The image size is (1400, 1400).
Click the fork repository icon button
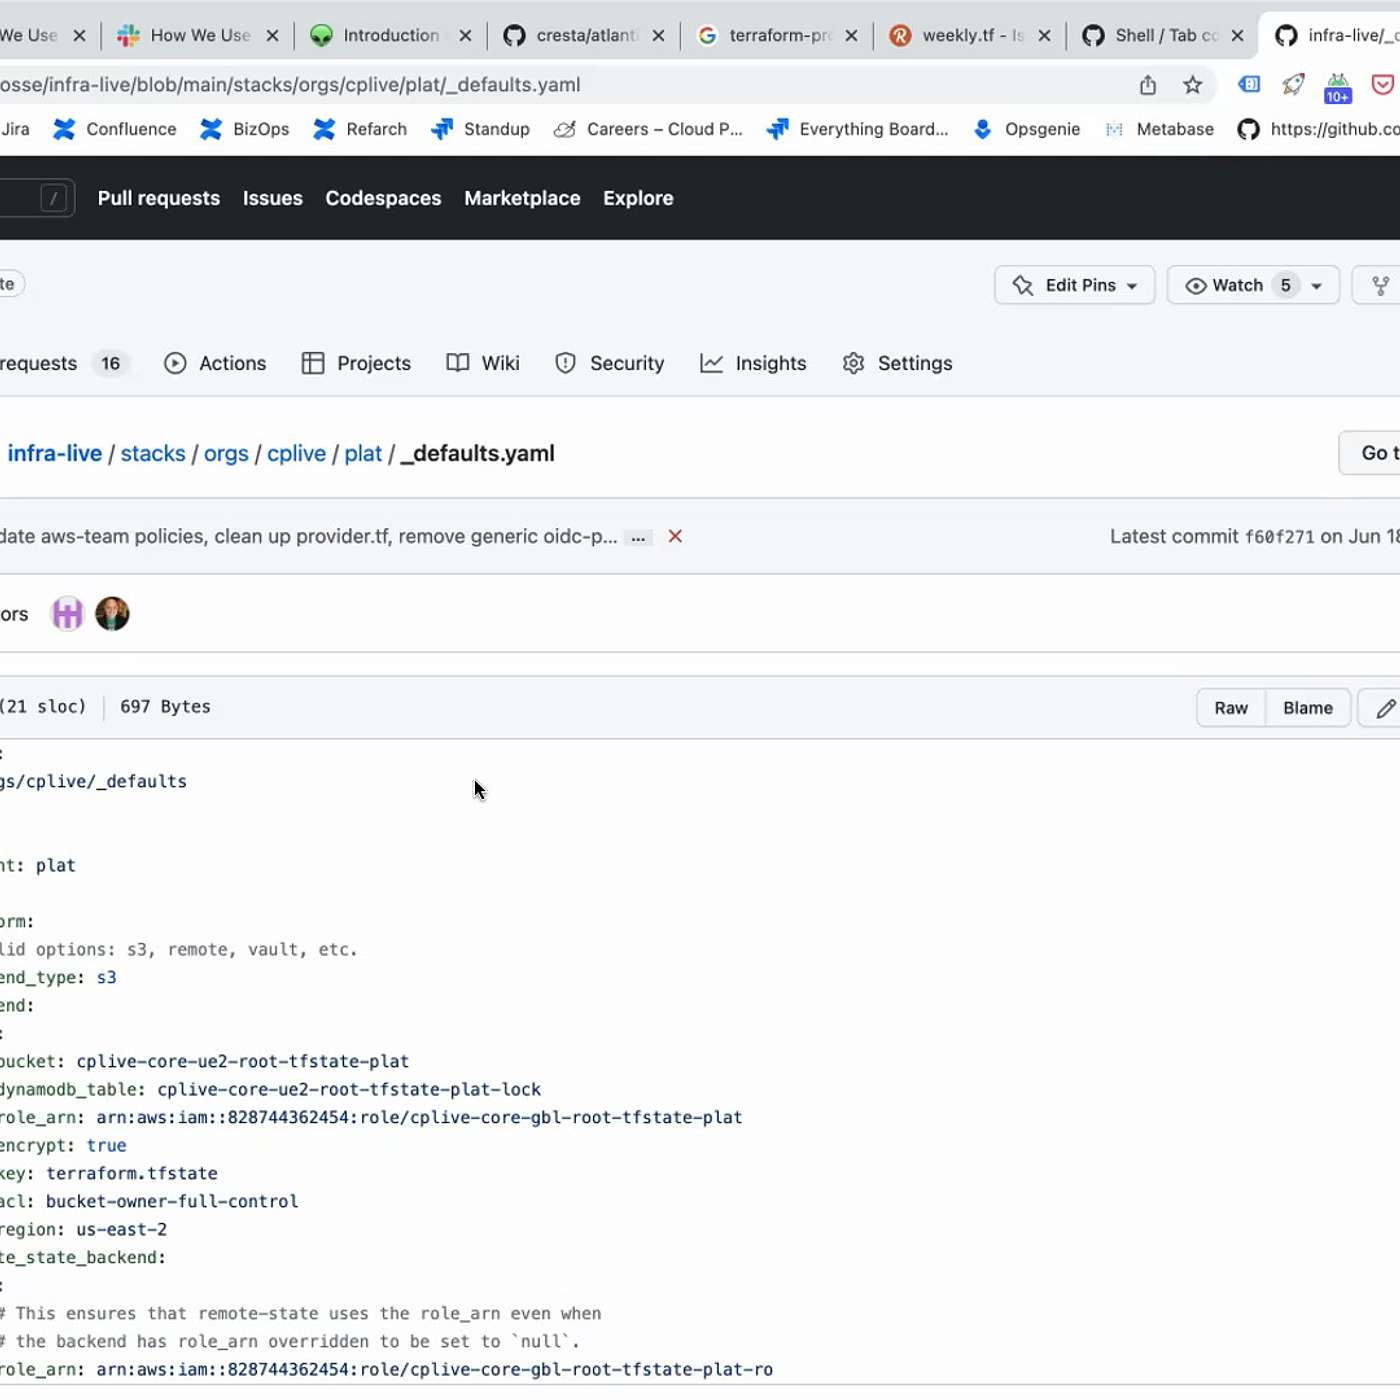coord(1380,286)
